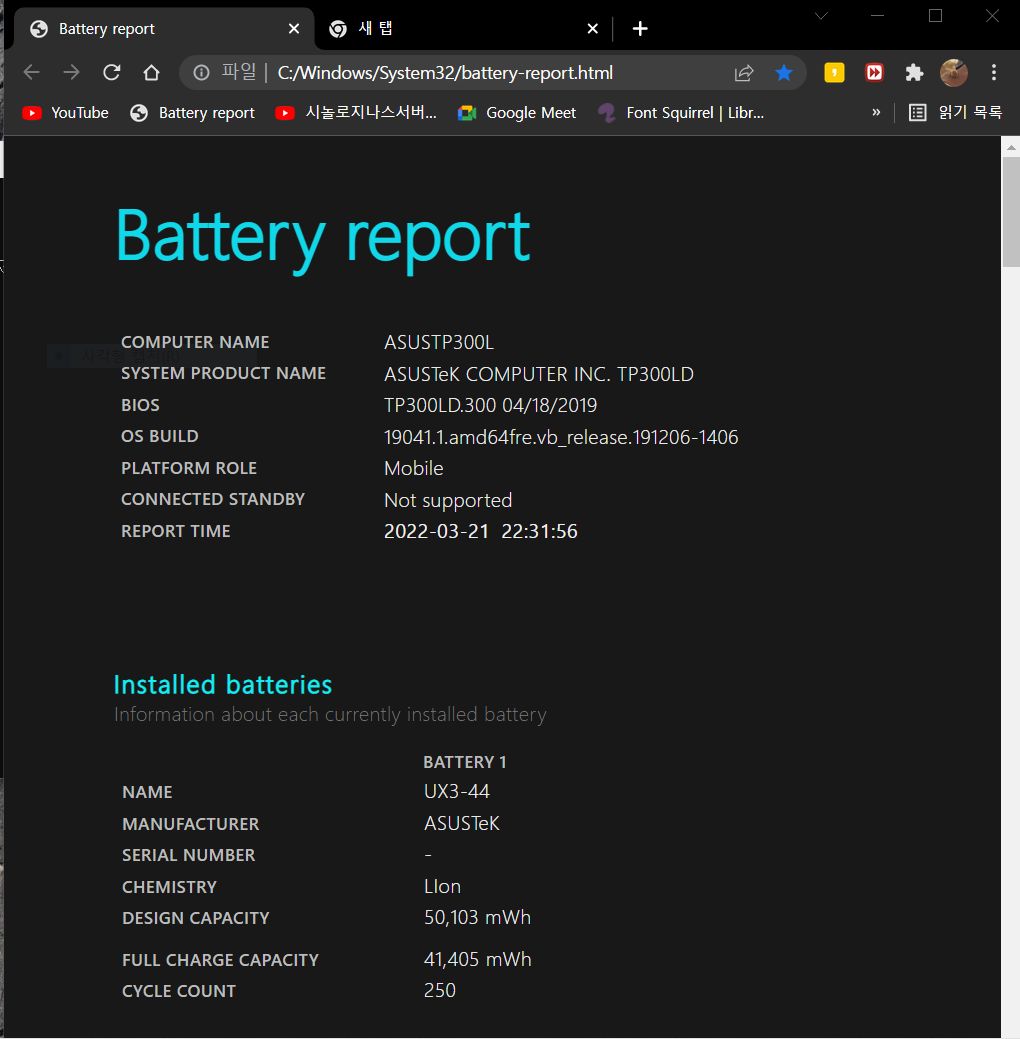Toggle the blue bookmark star
This screenshot has width=1020, height=1039.
click(x=783, y=72)
